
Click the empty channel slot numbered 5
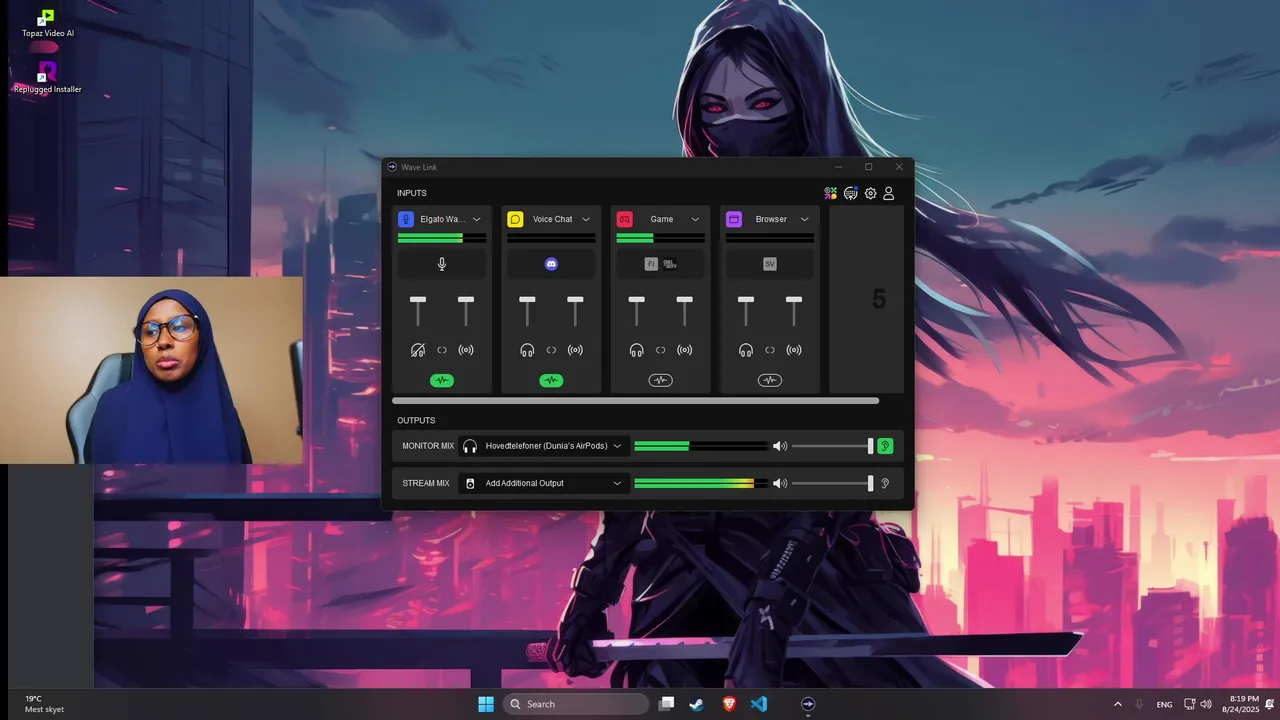click(867, 299)
